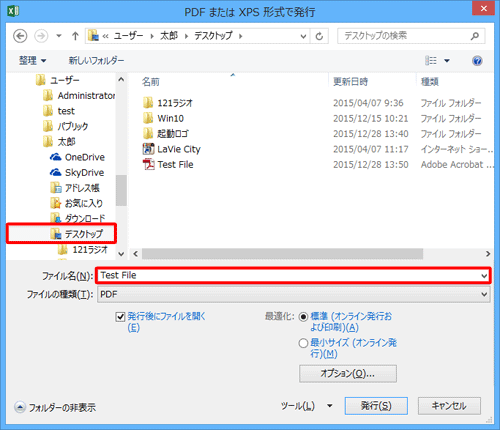Change view with the view icon
The image size is (500, 430).
point(431,61)
